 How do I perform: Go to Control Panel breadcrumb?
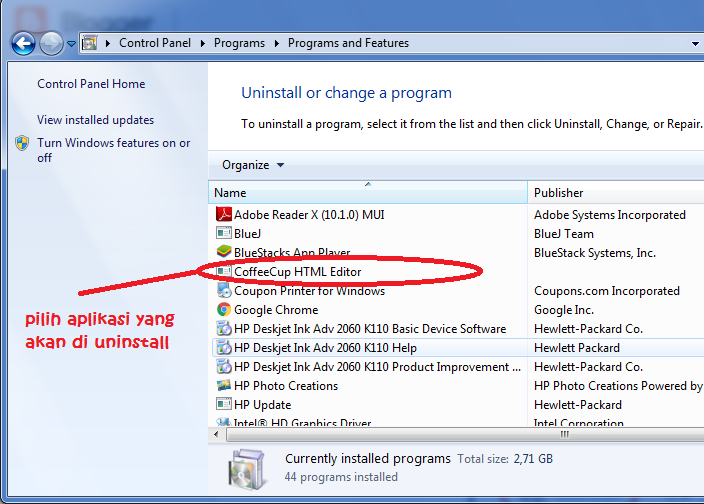point(155,43)
